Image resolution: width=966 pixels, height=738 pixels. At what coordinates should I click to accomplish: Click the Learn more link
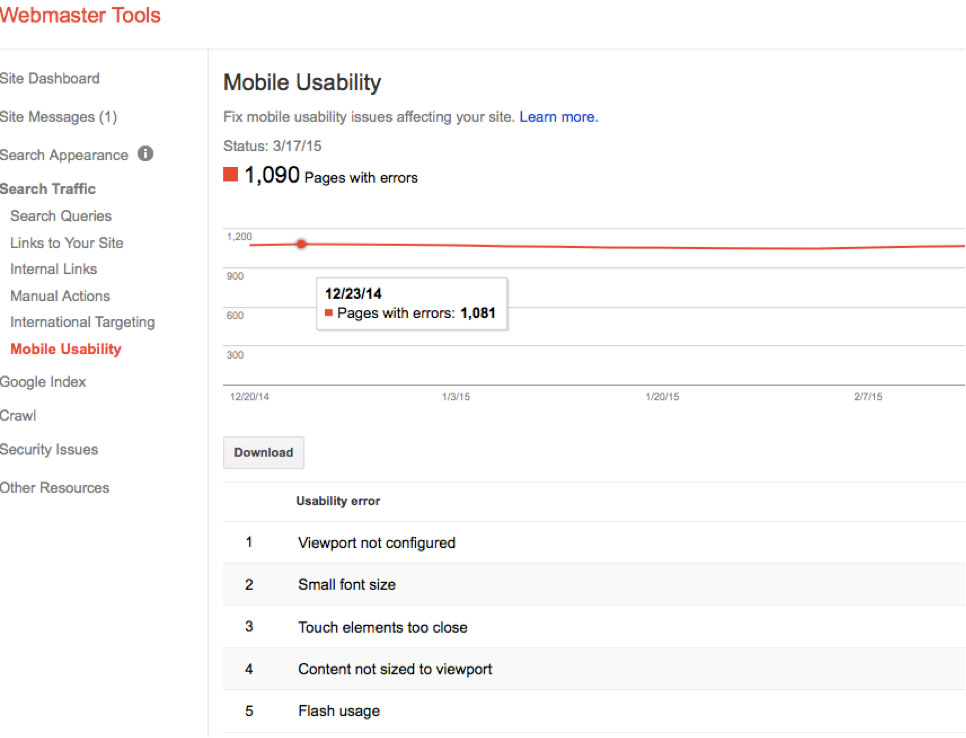[559, 116]
